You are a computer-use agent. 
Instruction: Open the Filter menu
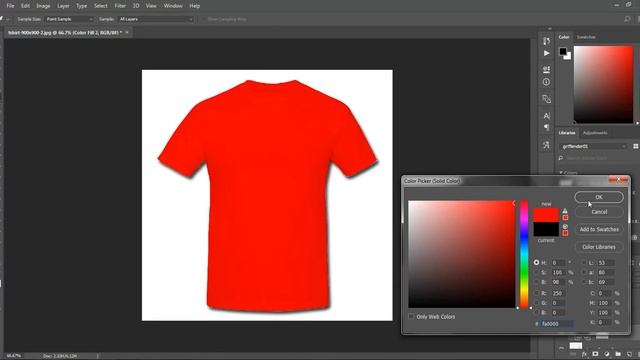pos(120,6)
